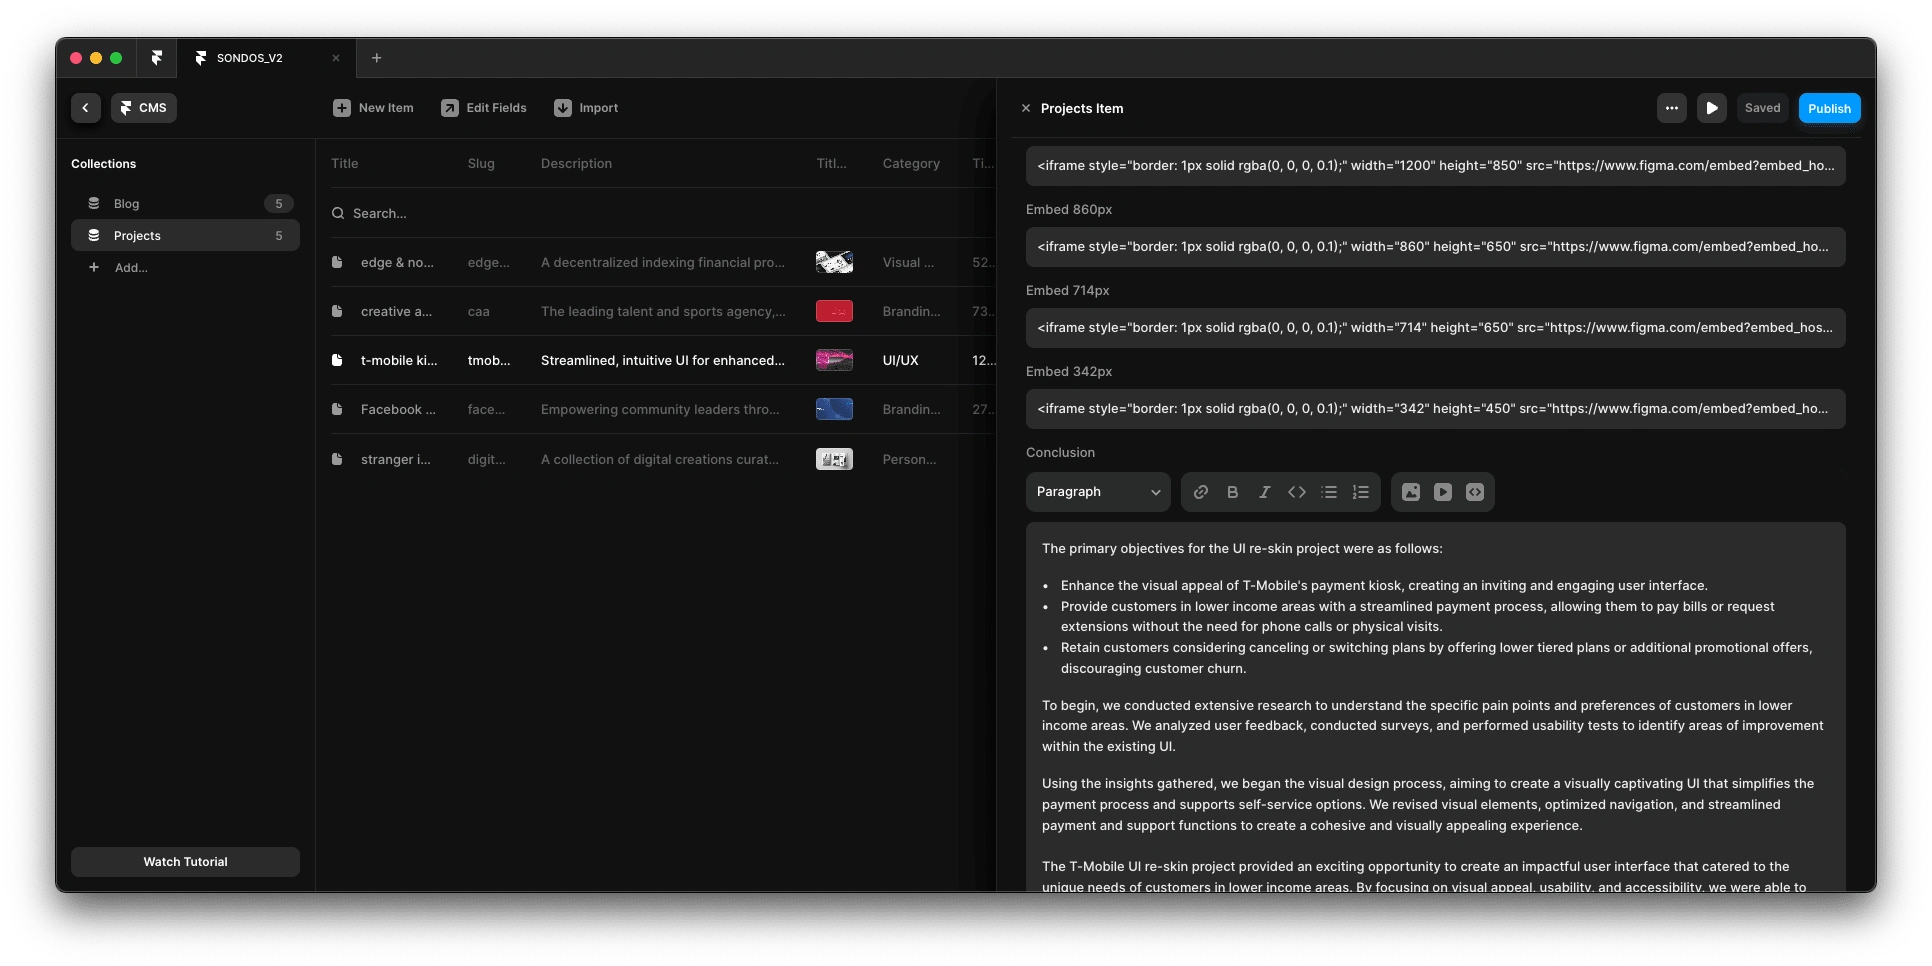The height and width of the screenshot is (966, 1932).
Task: Create a New Item
Action: coord(373,108)
